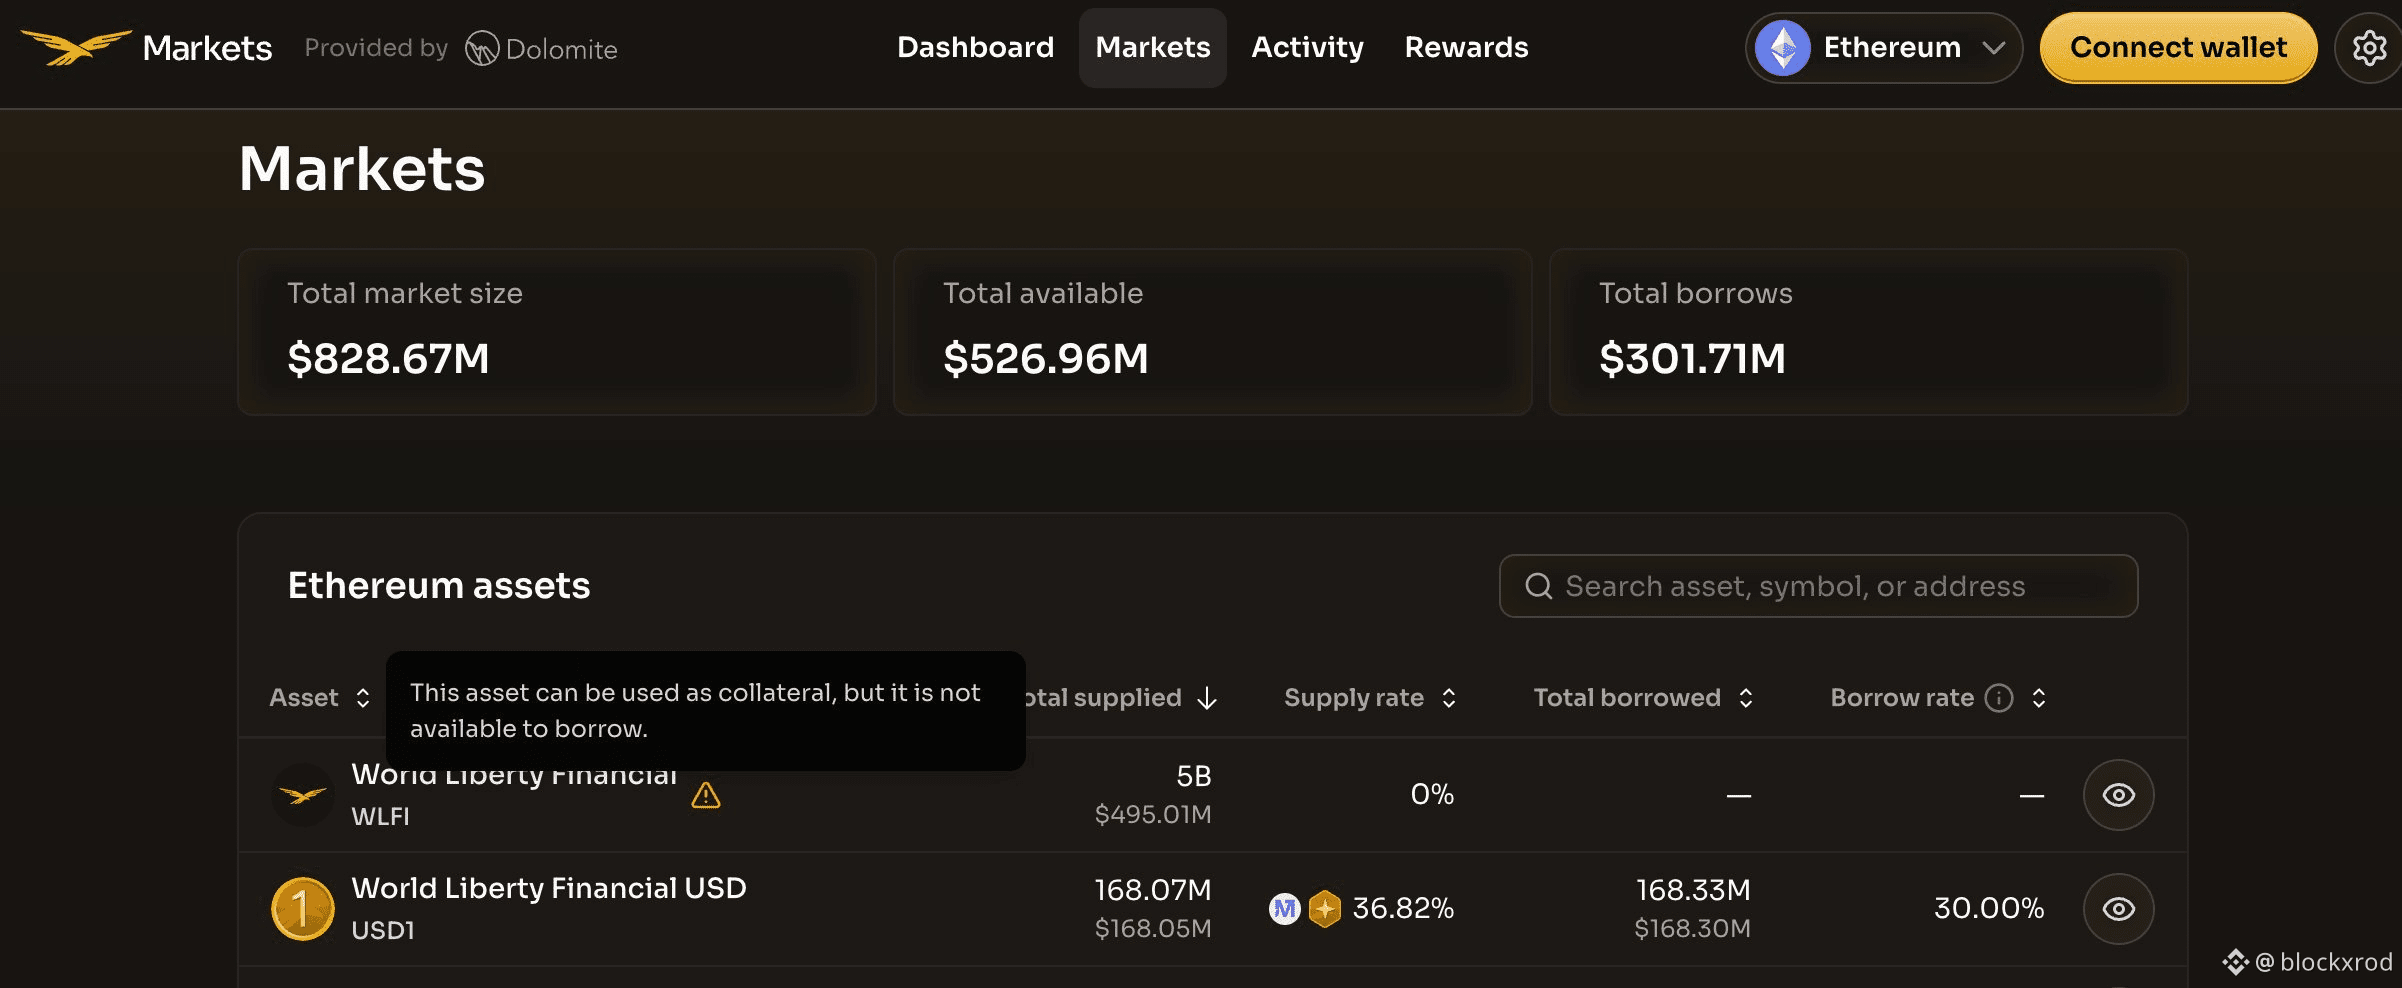Image resolution: width=2402 pixels, height=988 pixels.
Task: Click the golden eagle Markets logo
Action: click(77, 47)
